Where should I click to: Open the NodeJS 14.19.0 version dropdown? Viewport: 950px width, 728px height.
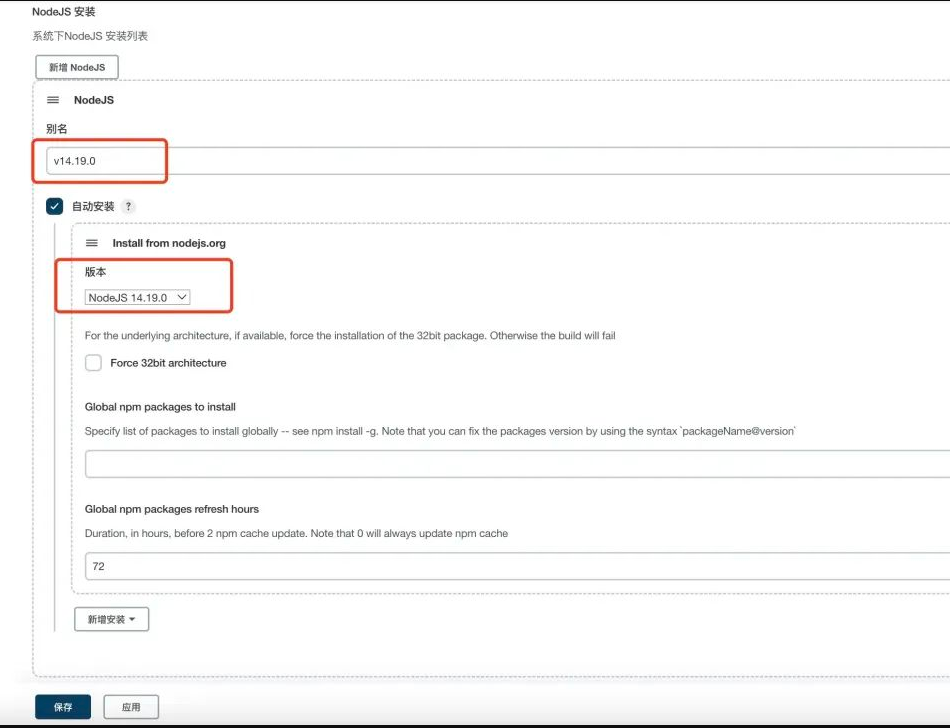point(138,297)
